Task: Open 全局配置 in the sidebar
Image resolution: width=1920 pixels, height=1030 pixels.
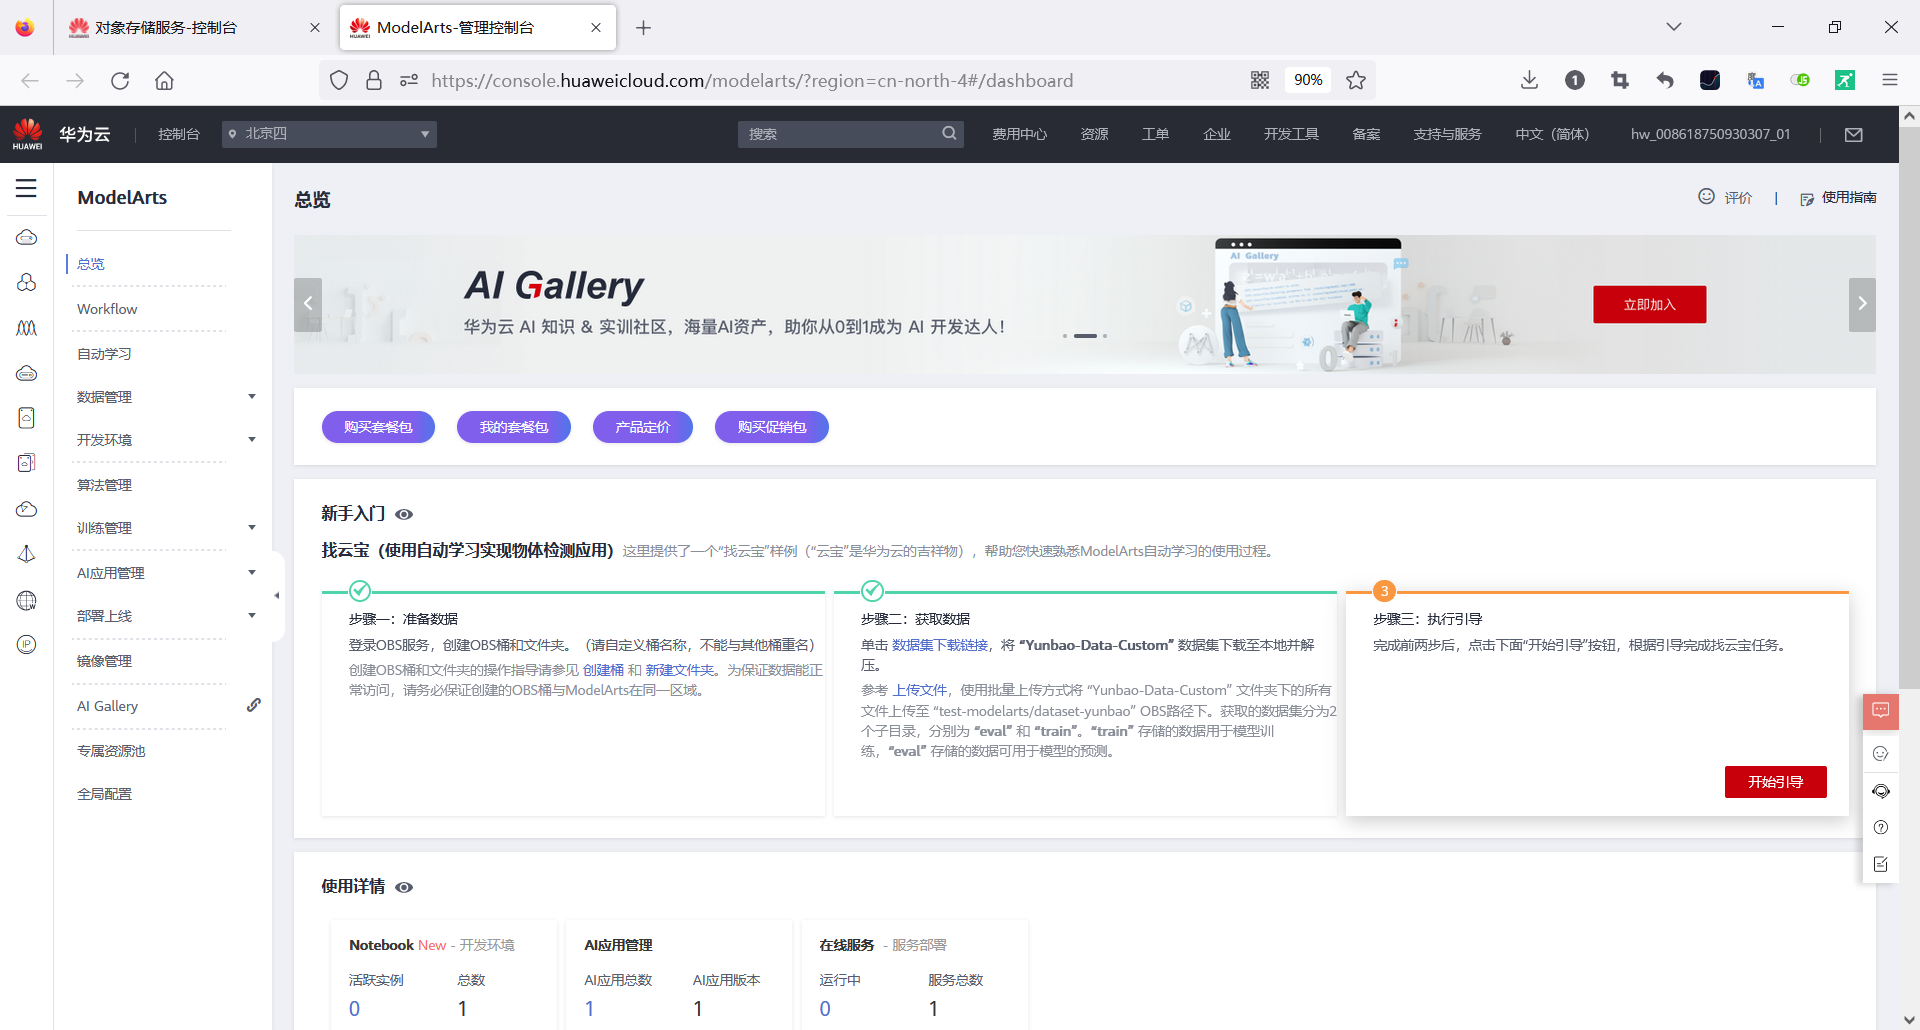Action: pos(104,794)
